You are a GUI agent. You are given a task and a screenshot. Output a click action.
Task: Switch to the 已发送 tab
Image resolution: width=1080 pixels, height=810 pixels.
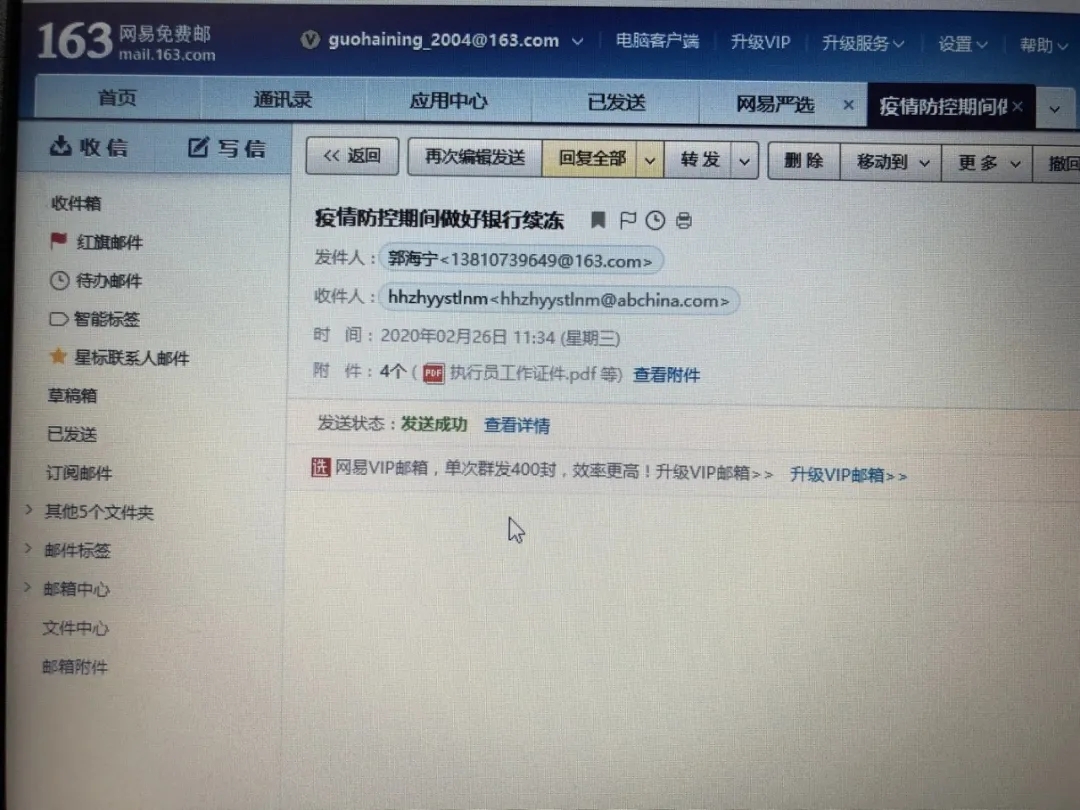616,102
